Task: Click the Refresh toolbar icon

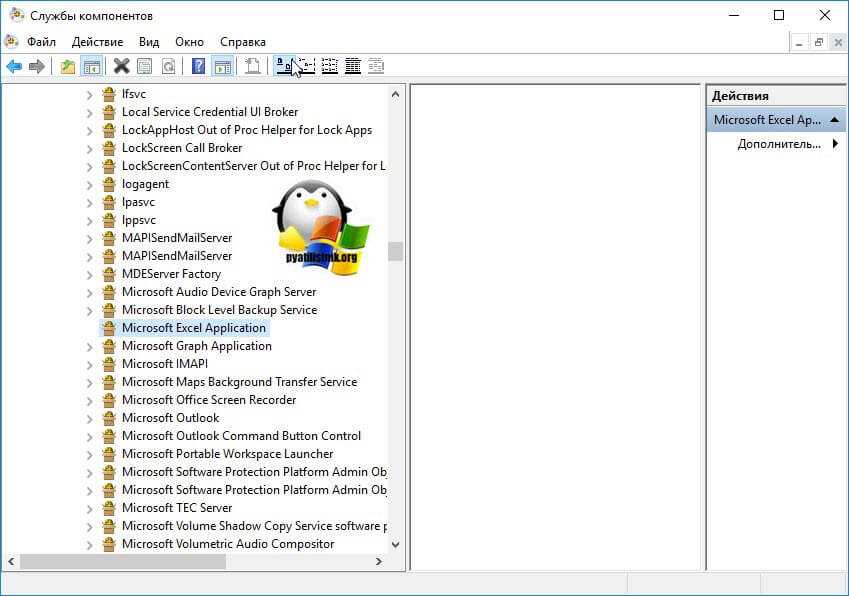Action: 168,67
